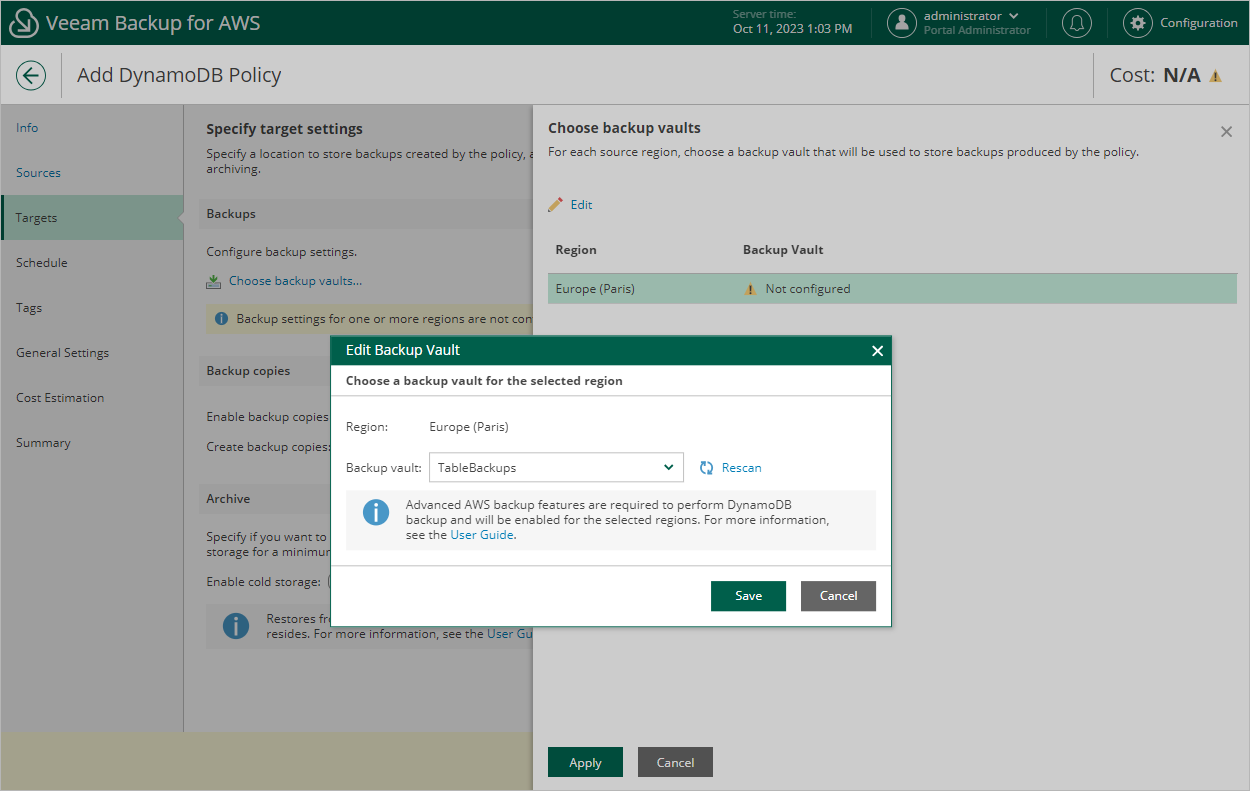Click the Configuration label in header
Screen dimensions: 1250x791
click(x=1198, y=23)
